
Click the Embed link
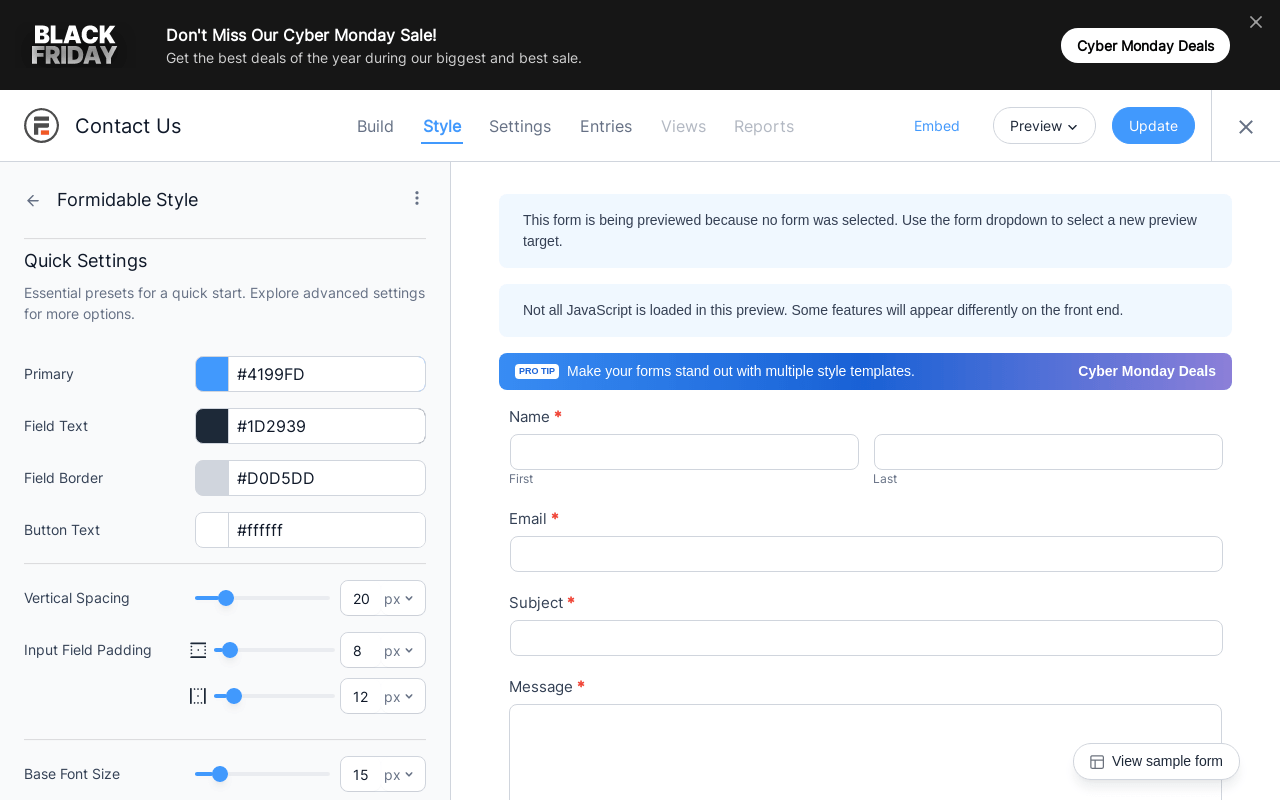[x=936, y=126]
